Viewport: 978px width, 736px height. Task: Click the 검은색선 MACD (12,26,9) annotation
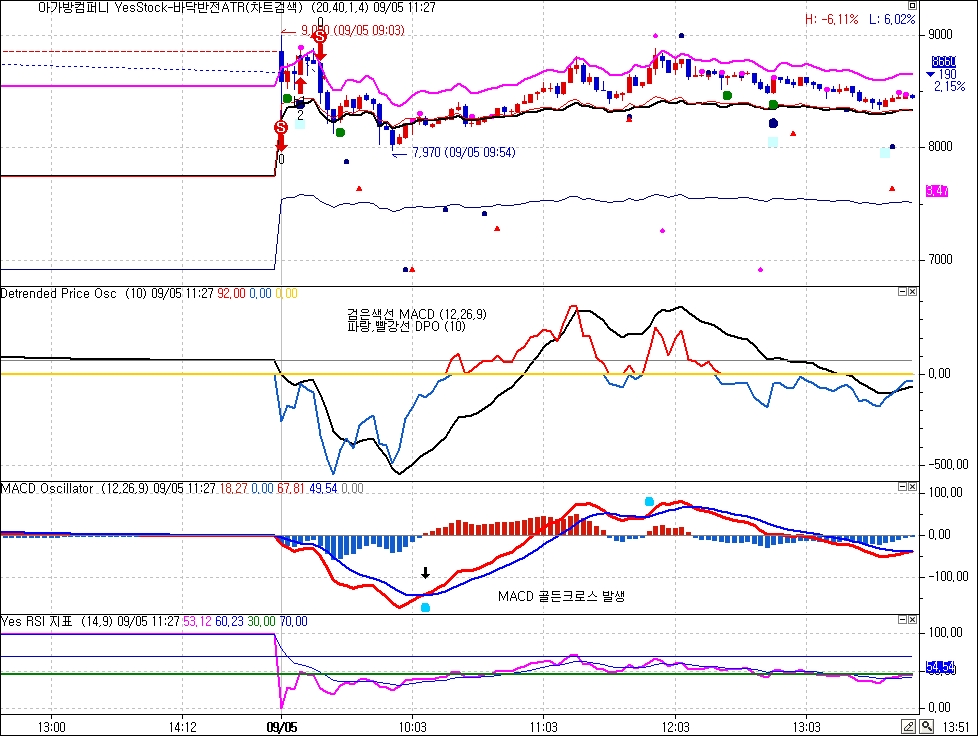[x=417, y=314]
